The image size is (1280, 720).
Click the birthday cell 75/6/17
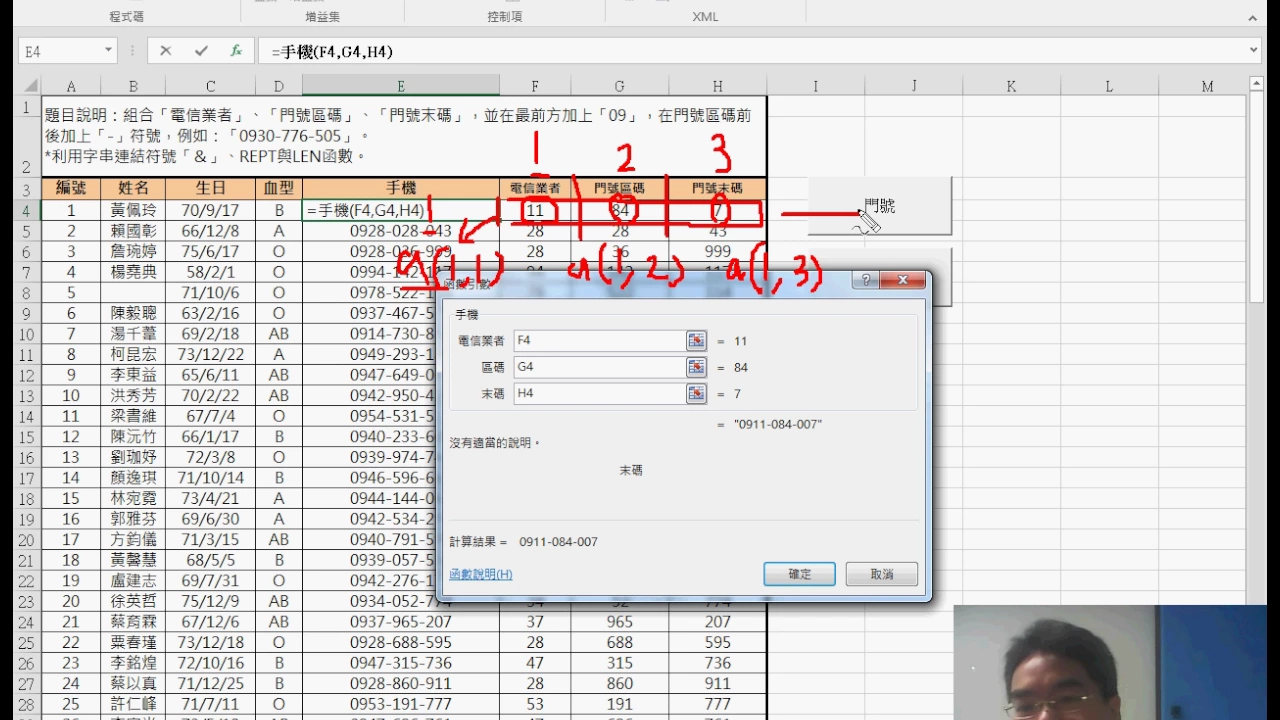point(210,252)
